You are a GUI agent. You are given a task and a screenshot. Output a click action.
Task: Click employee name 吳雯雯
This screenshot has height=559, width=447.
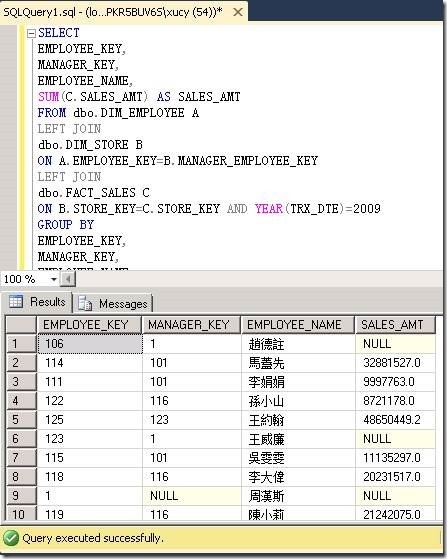[298, 458]
